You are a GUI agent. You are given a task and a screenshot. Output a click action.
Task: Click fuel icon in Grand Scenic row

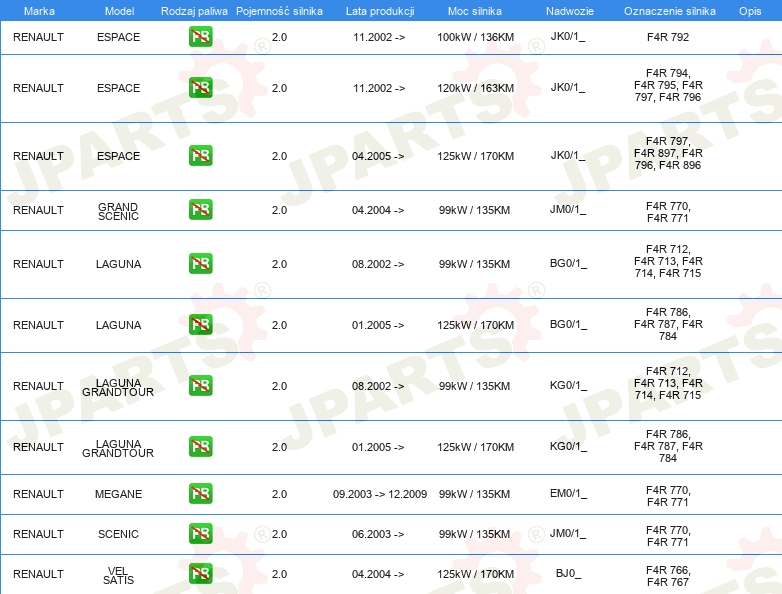click(200, 209)
